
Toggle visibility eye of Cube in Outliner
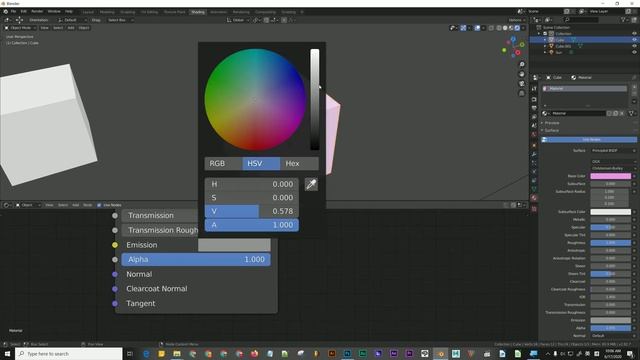(x=634, y=40)
